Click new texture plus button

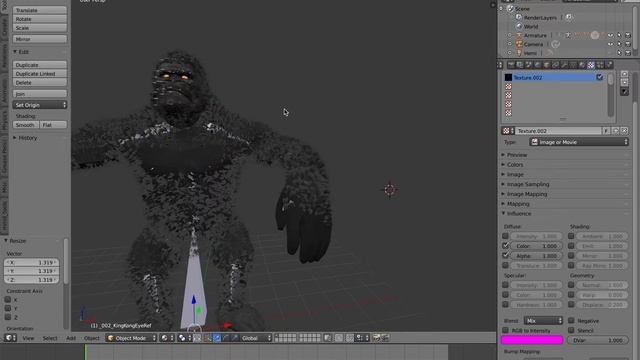point(615,131)
